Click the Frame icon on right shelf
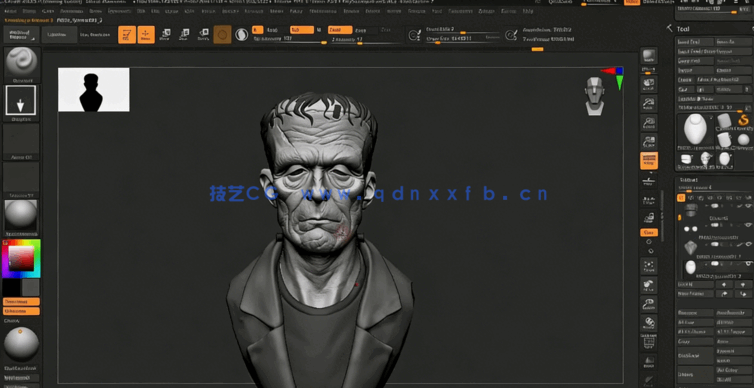754x388 pixels. 649,265
